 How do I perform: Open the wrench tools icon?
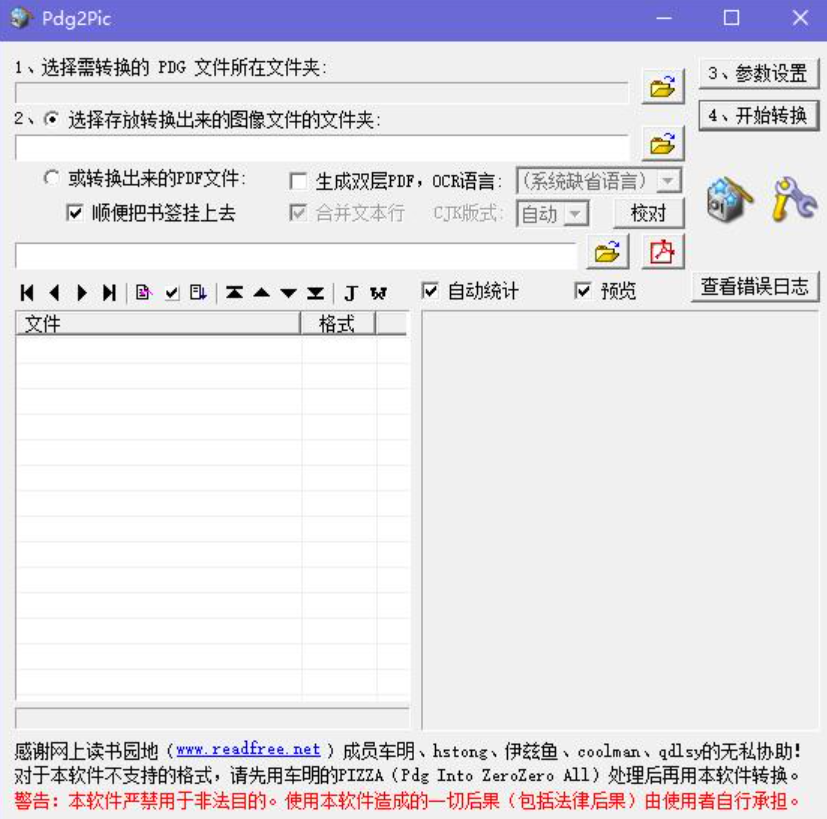point(794,199)
